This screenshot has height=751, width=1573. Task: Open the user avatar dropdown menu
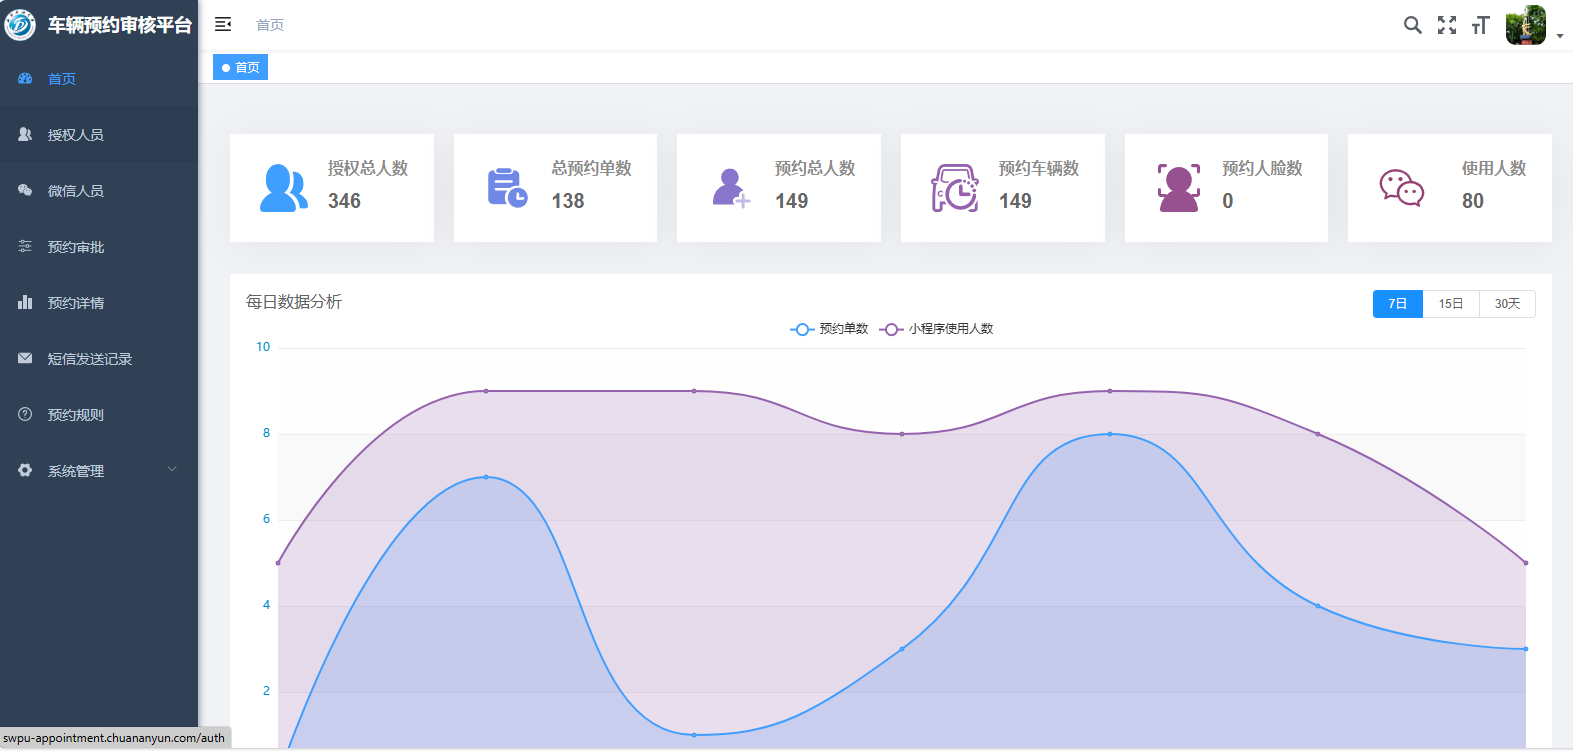click(1533, 26)
